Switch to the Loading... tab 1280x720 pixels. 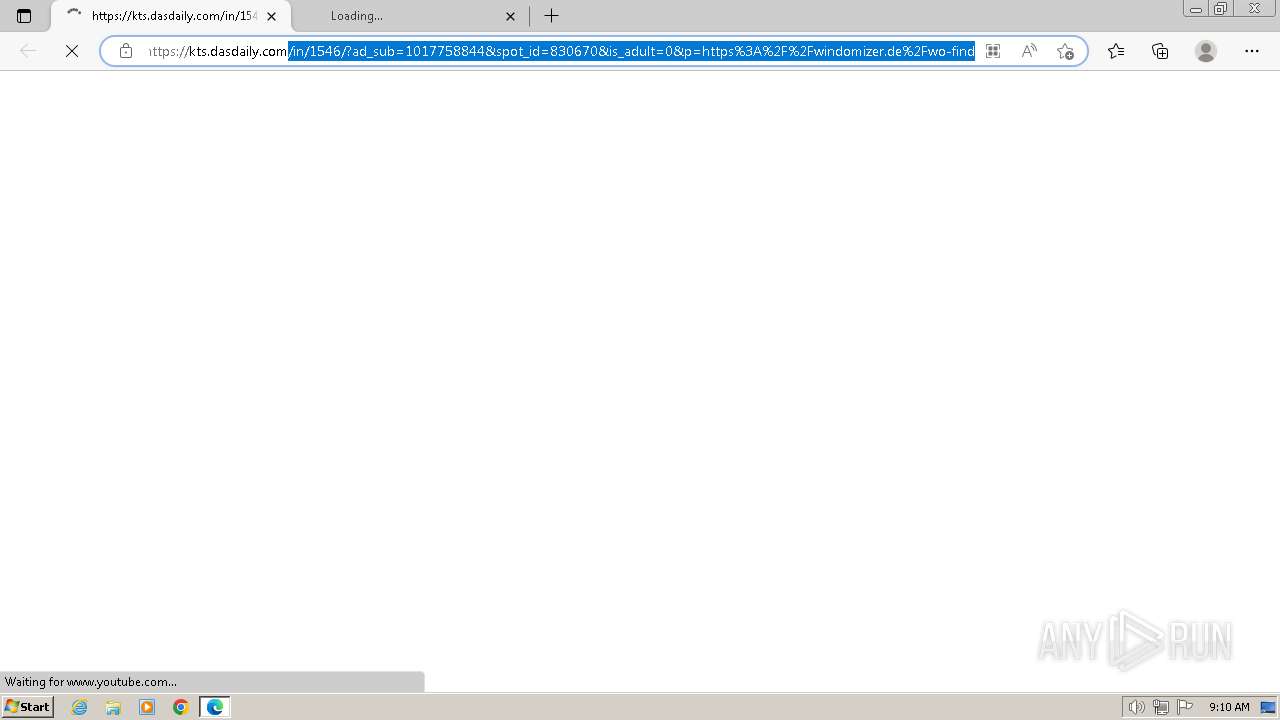[x=410, y=16]
